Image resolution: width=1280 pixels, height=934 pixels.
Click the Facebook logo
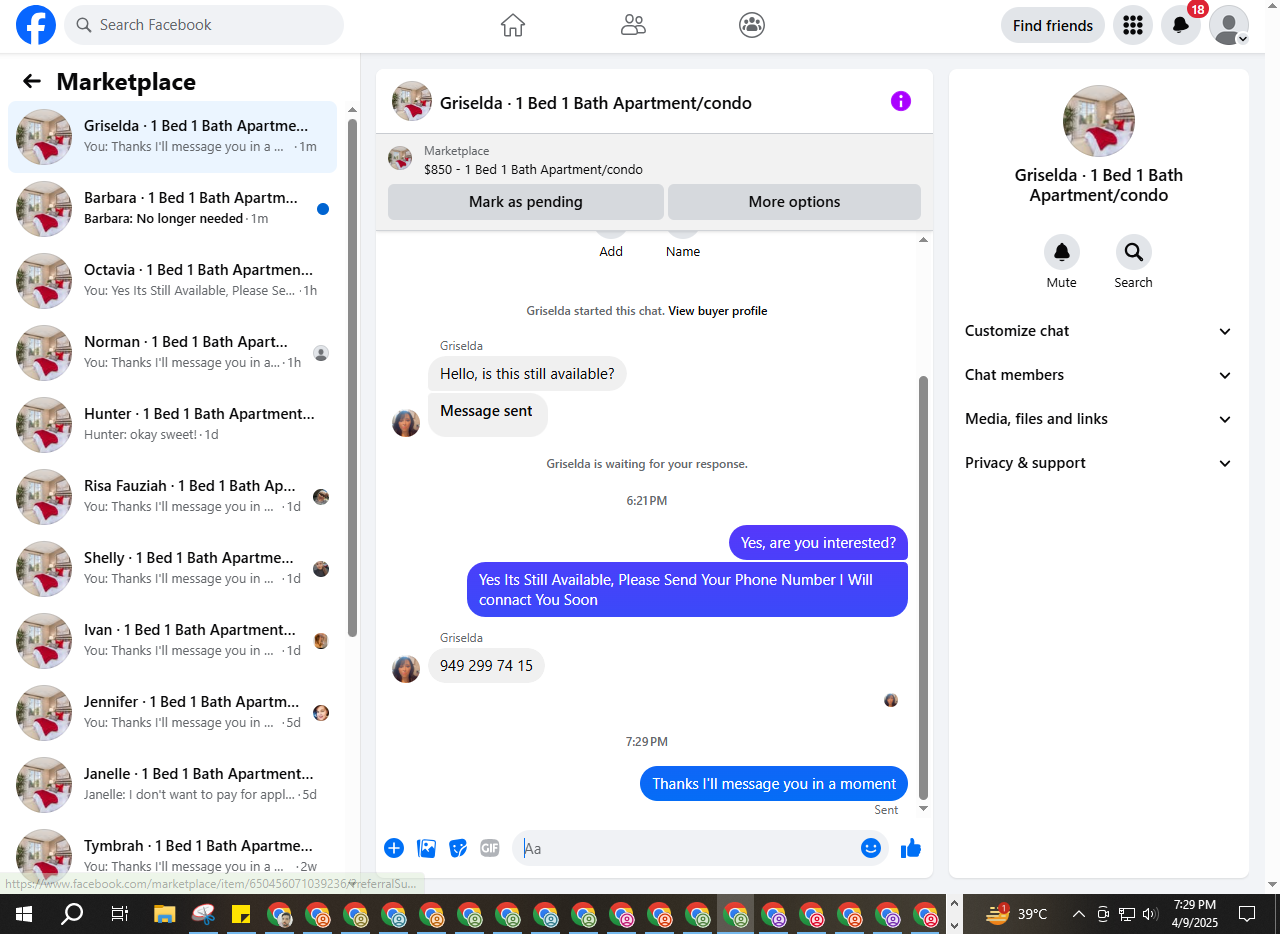pos(36,25)
